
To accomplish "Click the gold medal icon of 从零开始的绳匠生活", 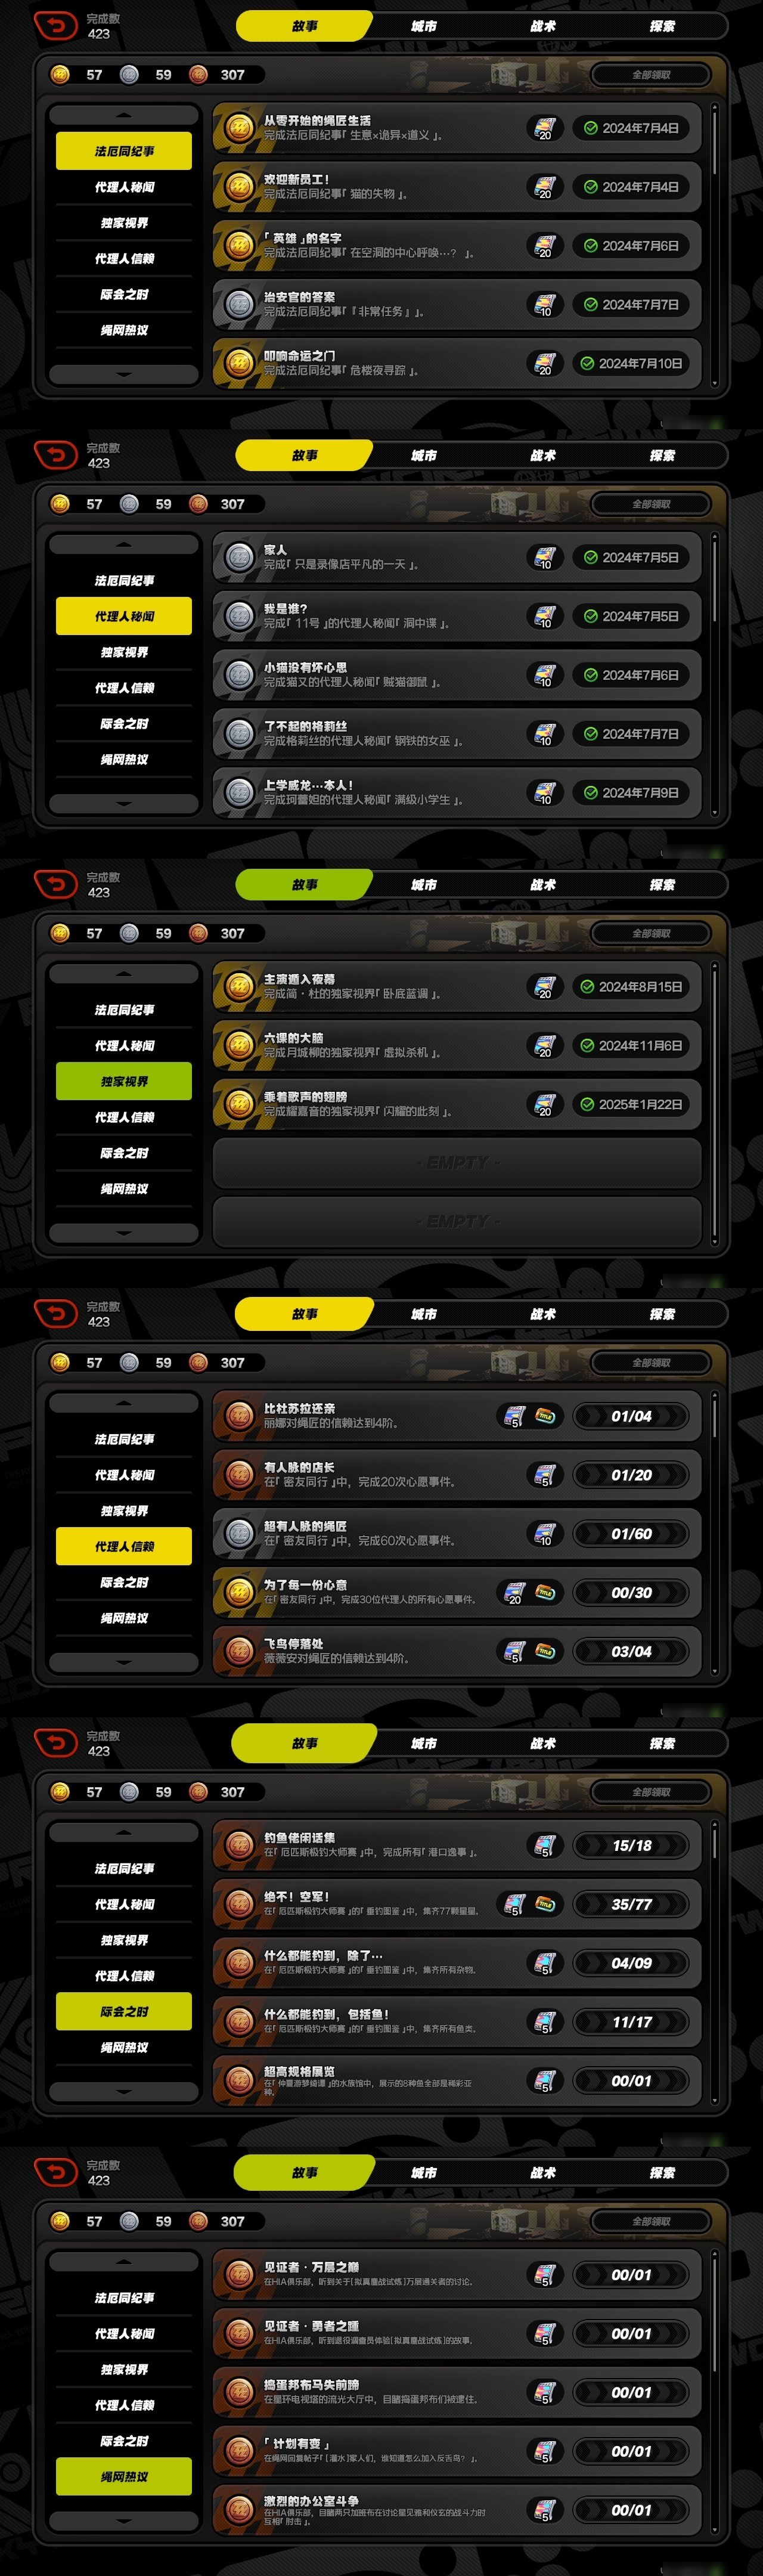I will pos(239,128).
